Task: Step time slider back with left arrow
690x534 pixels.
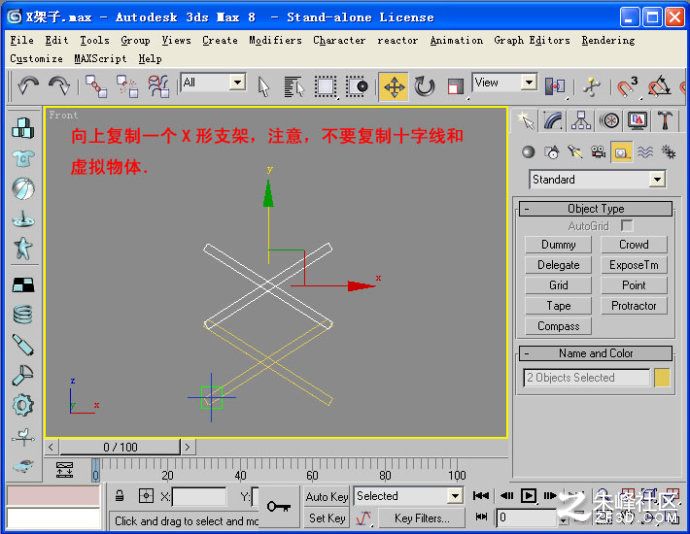Action: tap(51, 447)
